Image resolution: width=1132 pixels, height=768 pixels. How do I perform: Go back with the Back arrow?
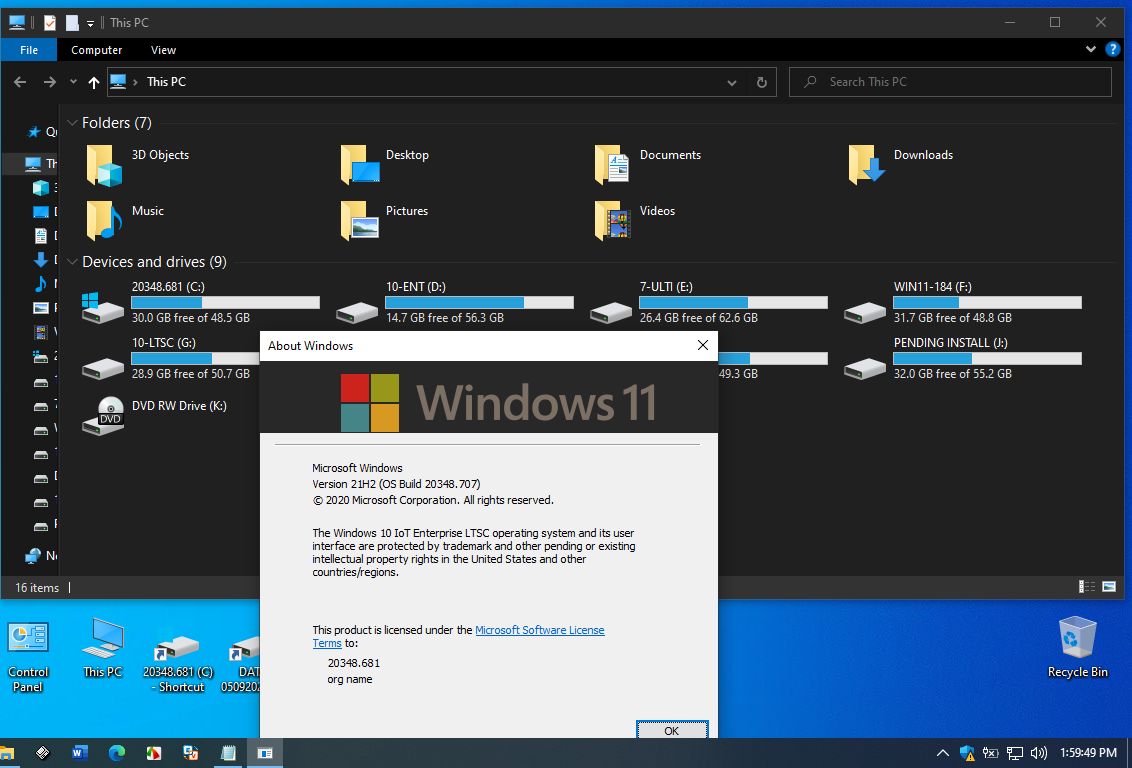20,82
